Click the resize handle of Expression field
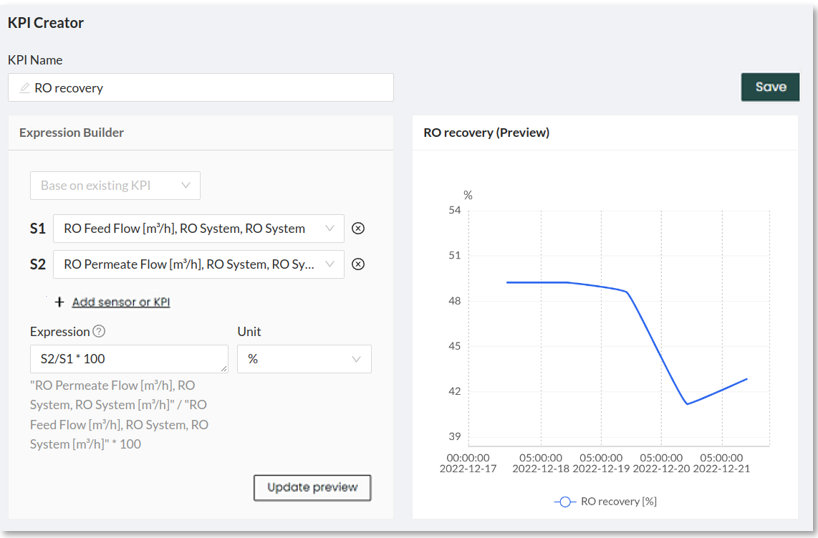This screenshot has width=818, height=538. click(x=224, y=369)
